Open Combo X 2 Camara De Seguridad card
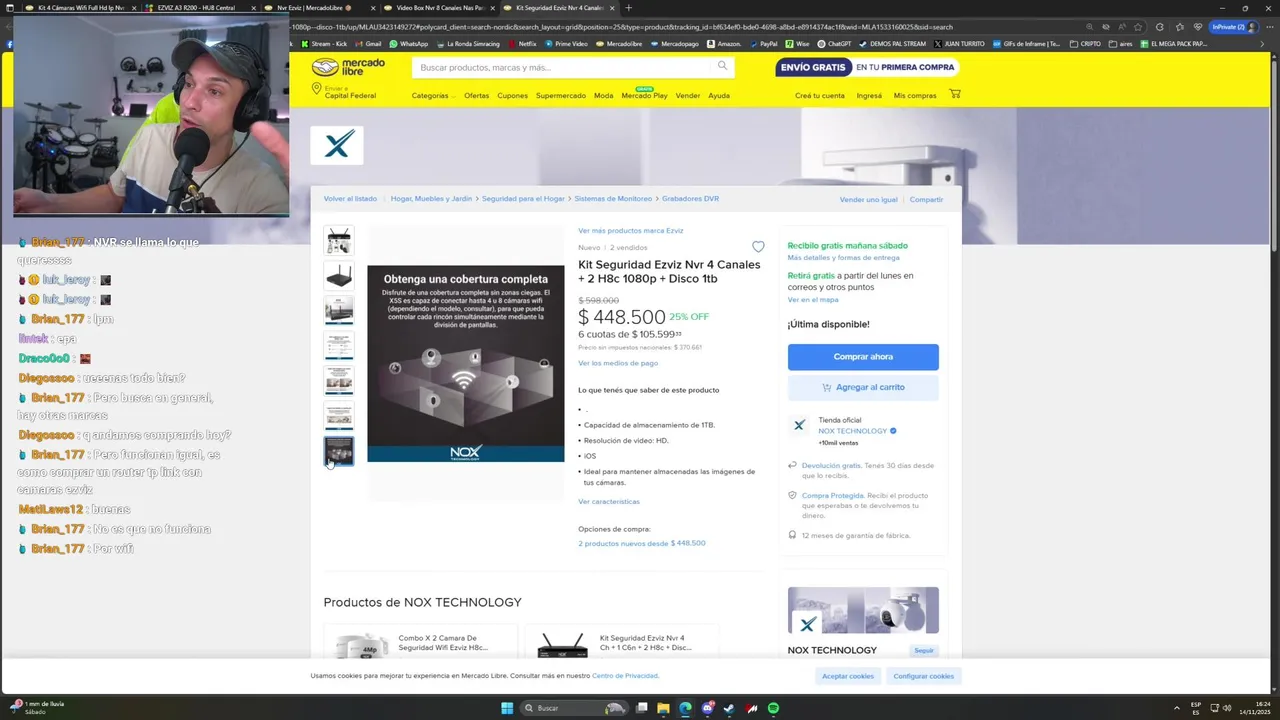The width and height of the screenshot is (1280, 720). (420, 643)
